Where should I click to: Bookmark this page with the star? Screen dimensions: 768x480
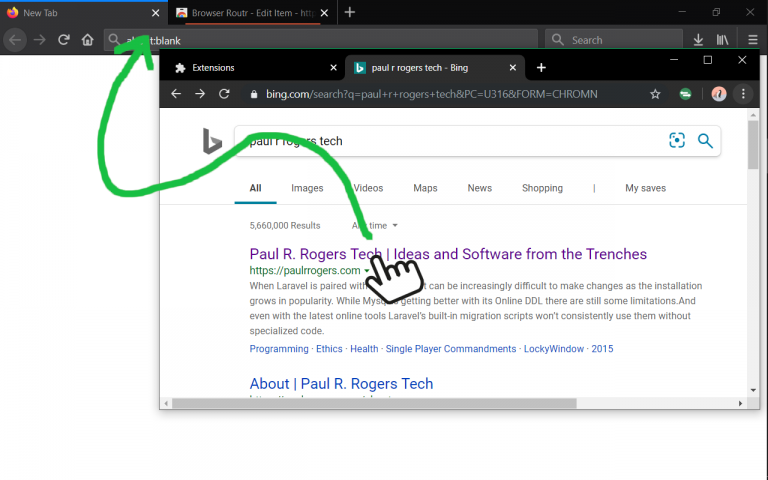655,94
